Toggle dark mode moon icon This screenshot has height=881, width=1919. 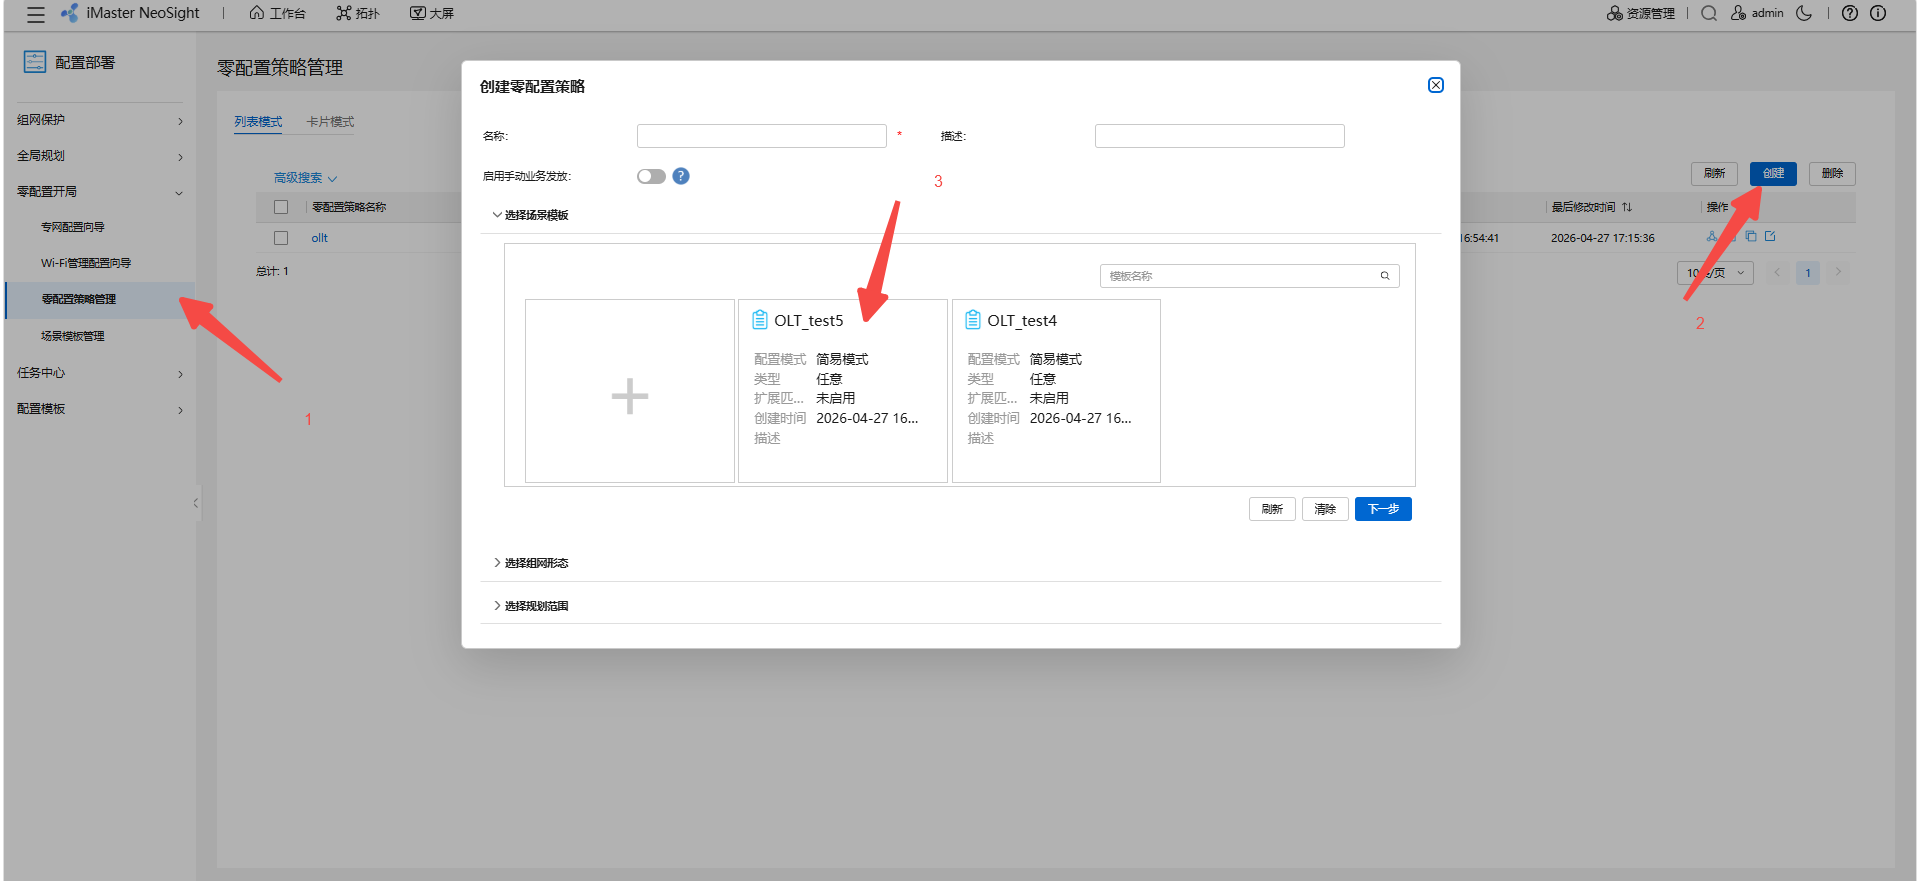point(1804,13)
